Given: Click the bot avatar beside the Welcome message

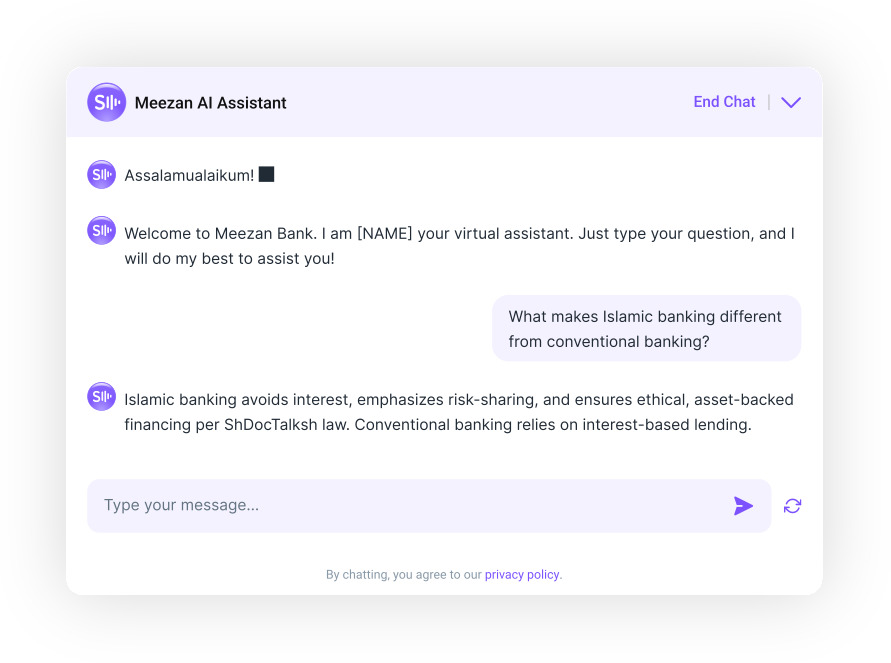Looking at the screenshot, I should (101, 231).
